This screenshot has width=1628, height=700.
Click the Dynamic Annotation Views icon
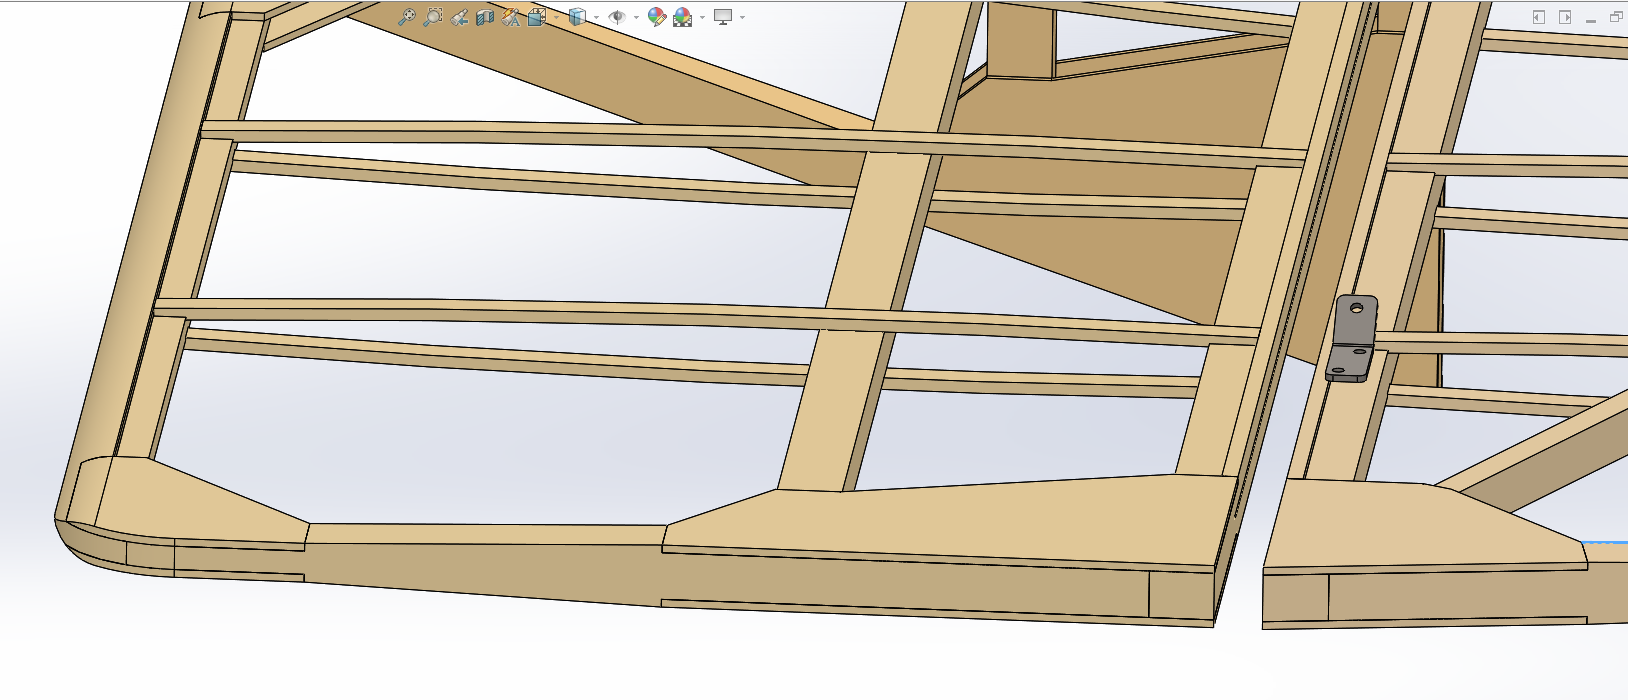[x=511, y=17]
